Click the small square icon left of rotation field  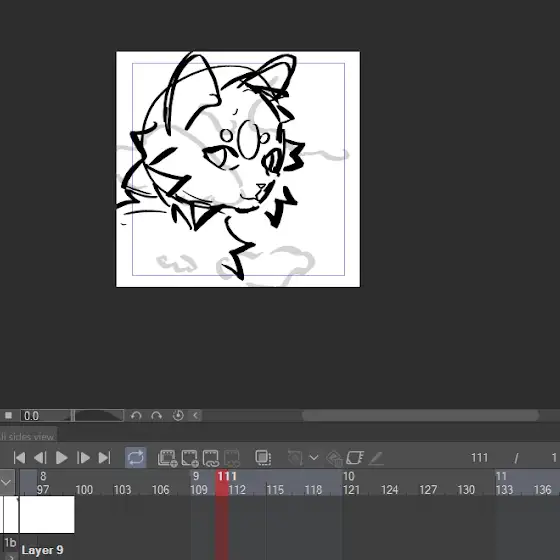9,415
